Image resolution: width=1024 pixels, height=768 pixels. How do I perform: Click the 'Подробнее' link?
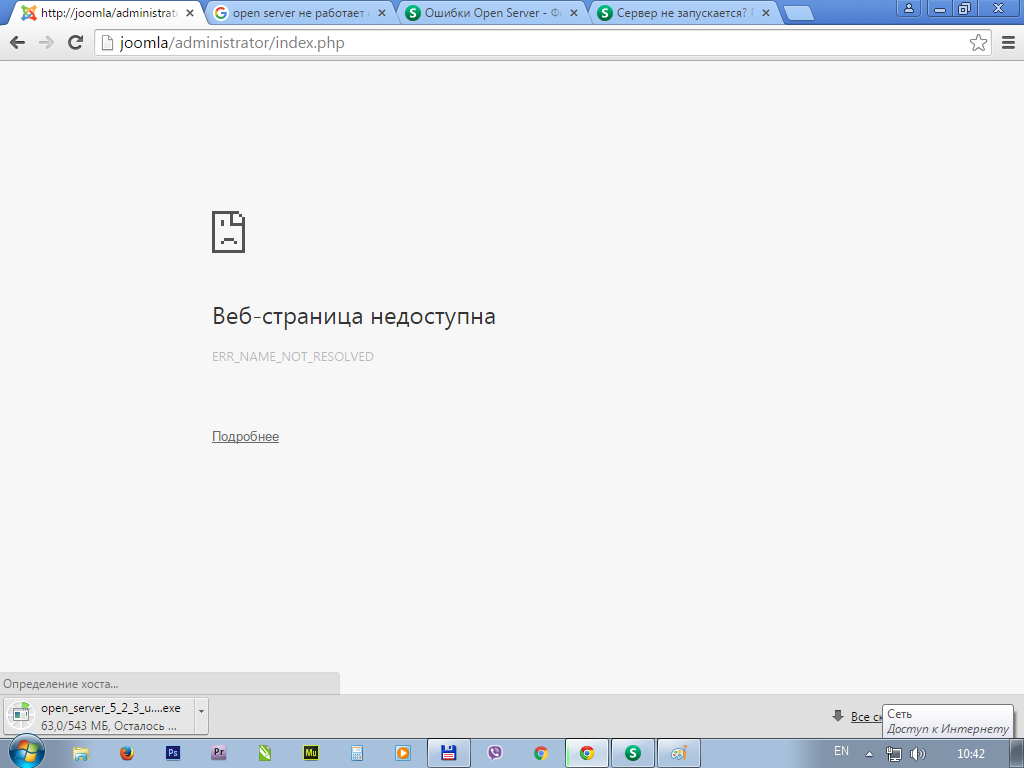pyautogui.click(x=245, y=437)
